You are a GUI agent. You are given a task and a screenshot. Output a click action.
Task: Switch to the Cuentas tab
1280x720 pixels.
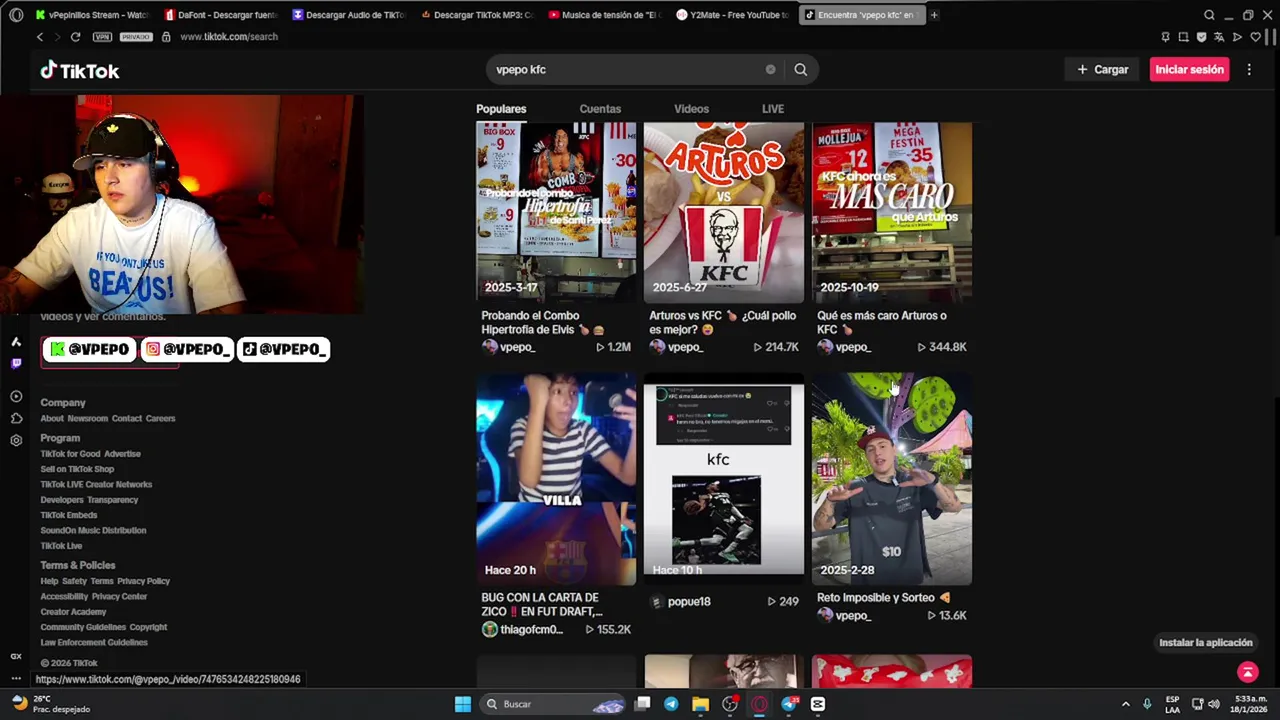pos(600,109)
